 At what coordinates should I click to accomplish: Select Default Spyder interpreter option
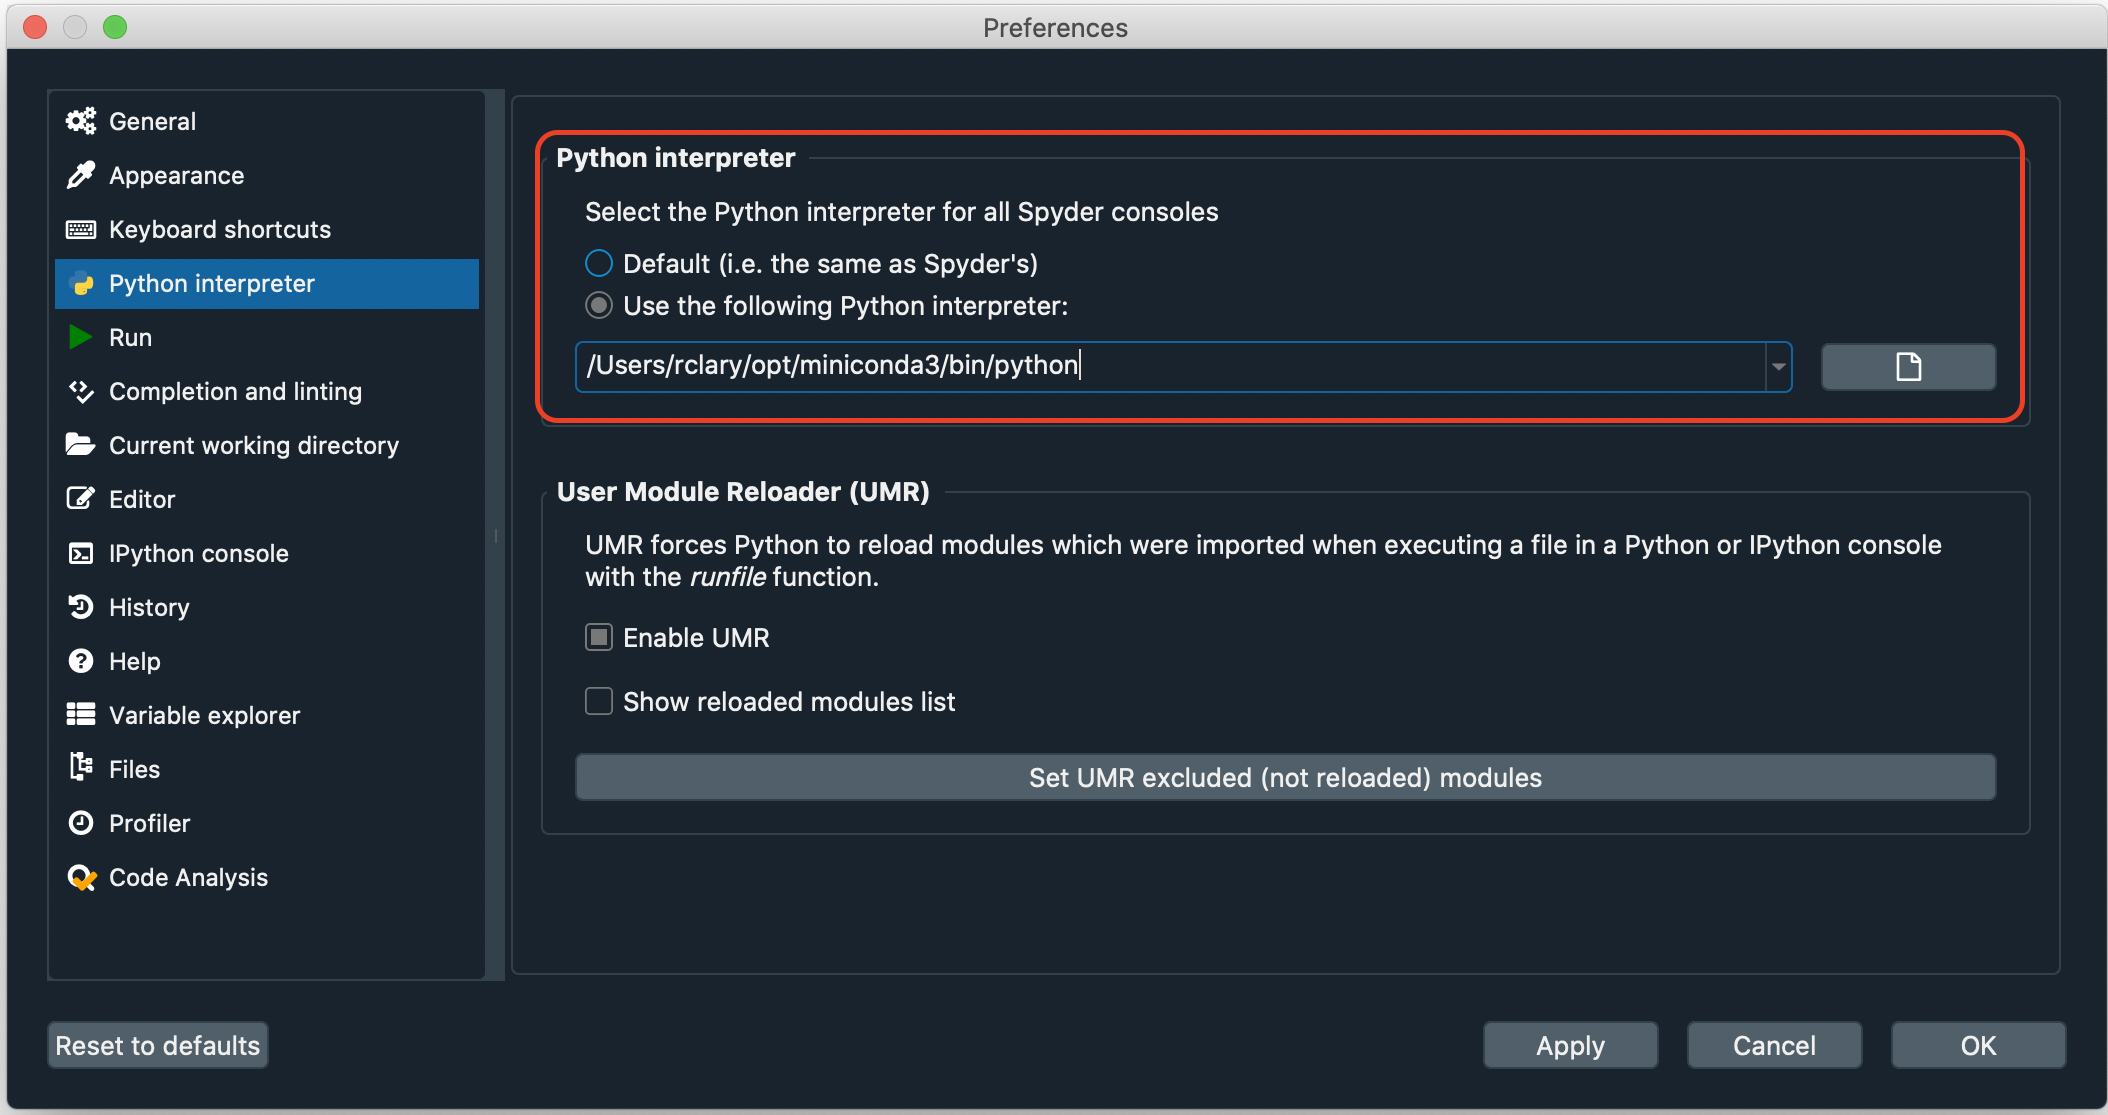click(x=598, y=263)
